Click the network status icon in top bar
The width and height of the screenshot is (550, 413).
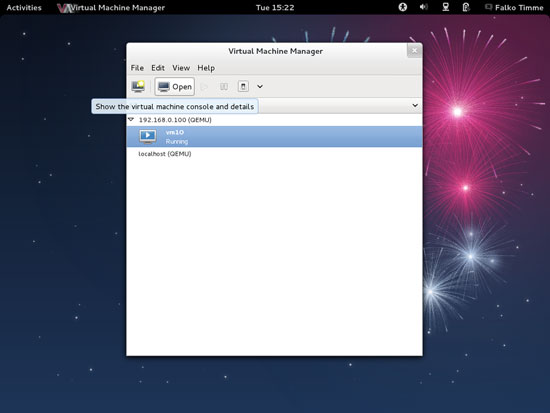pos(445,7)
